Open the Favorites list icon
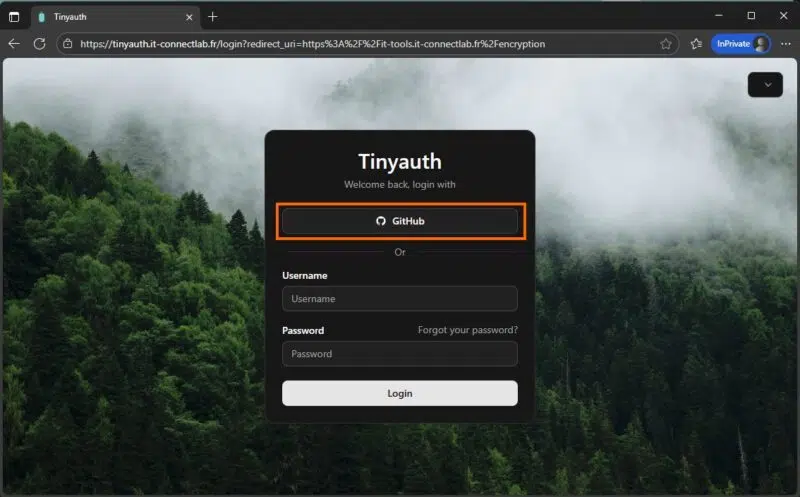The height and width of the screenshot is (497, 800). (x=696, y=44)
